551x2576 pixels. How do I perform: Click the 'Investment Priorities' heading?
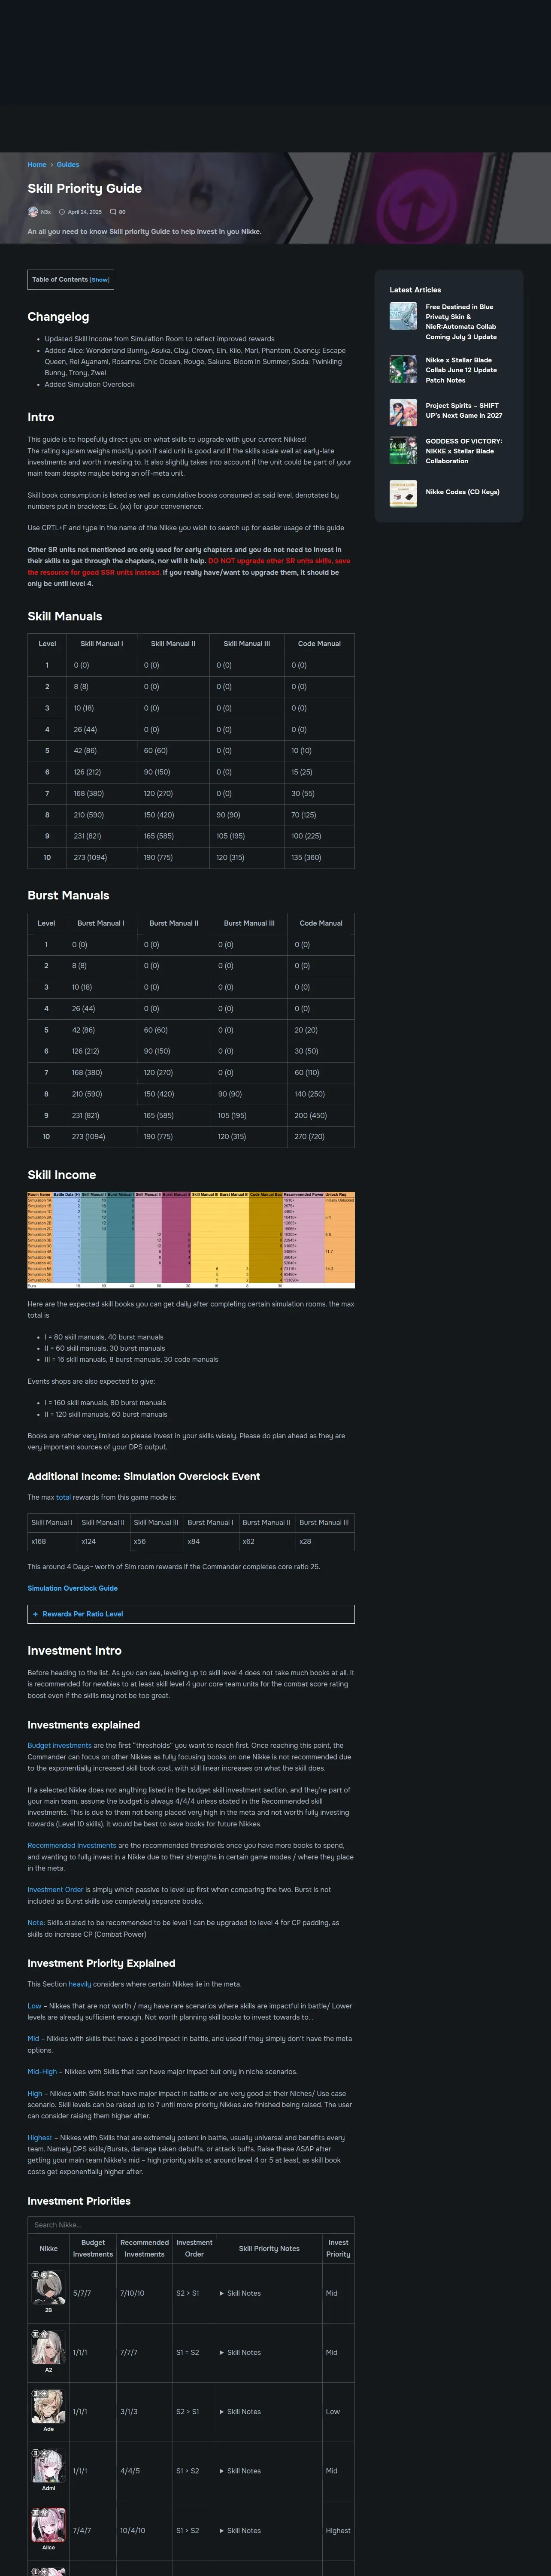click(x=79, y=2201)
